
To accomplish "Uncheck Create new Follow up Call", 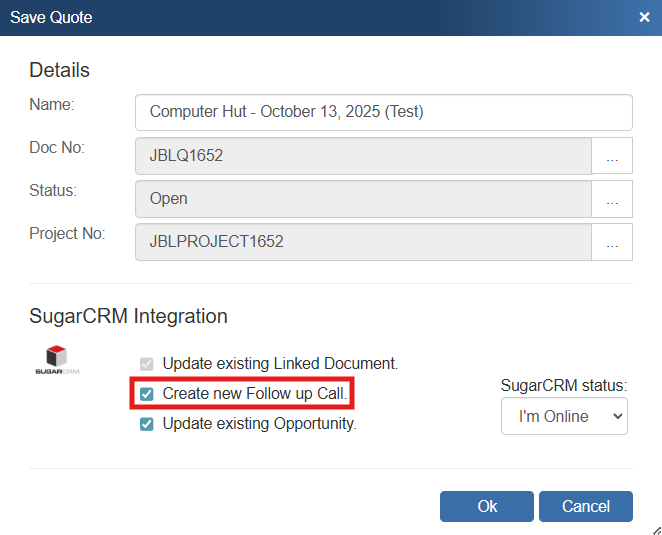I will [147, 394].
